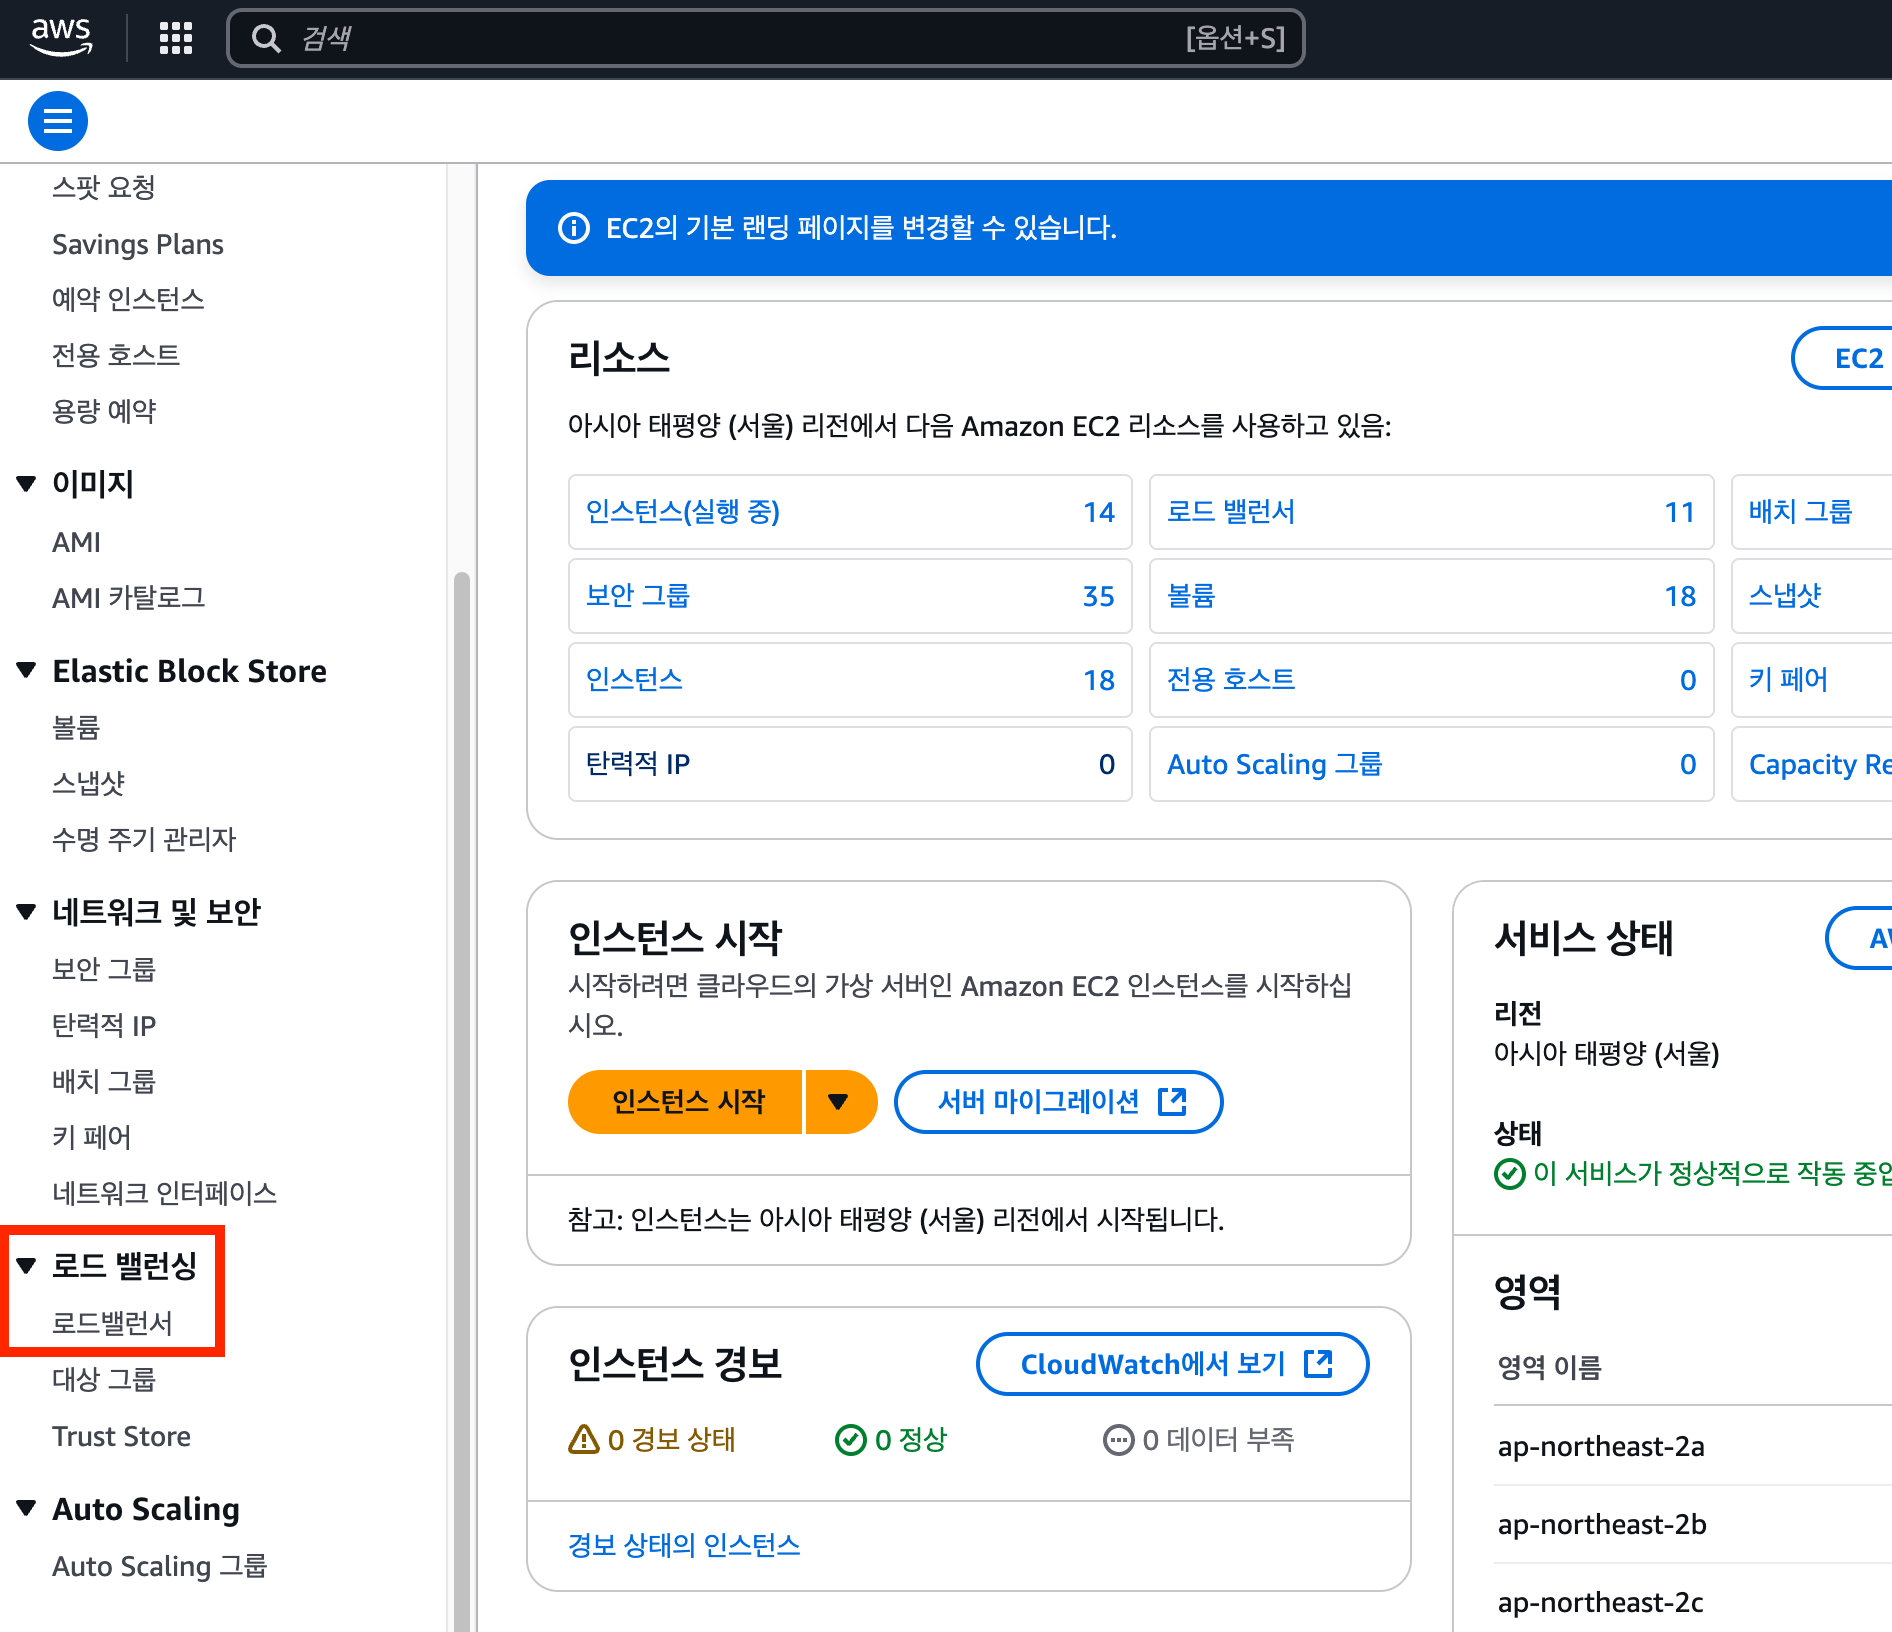This screenshot has width=1892, height=1632.
Task: Open 대상 그룹 in sidebar
Action: (x=104, y=1379)
